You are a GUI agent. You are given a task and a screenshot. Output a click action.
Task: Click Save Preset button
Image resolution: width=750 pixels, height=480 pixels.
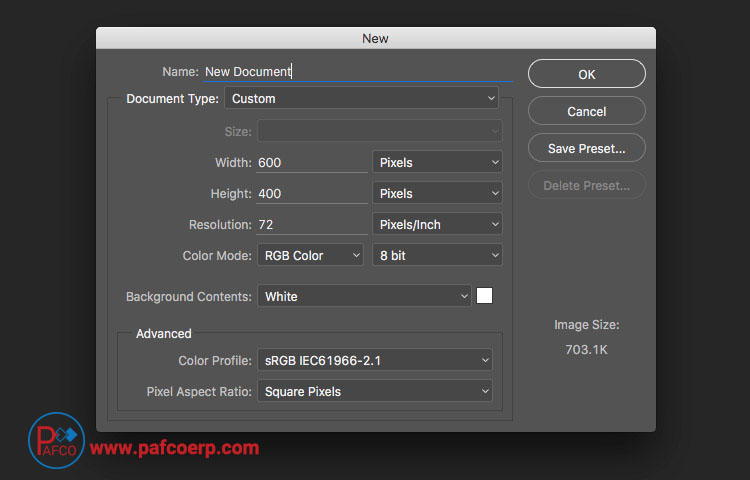point(586,148)
